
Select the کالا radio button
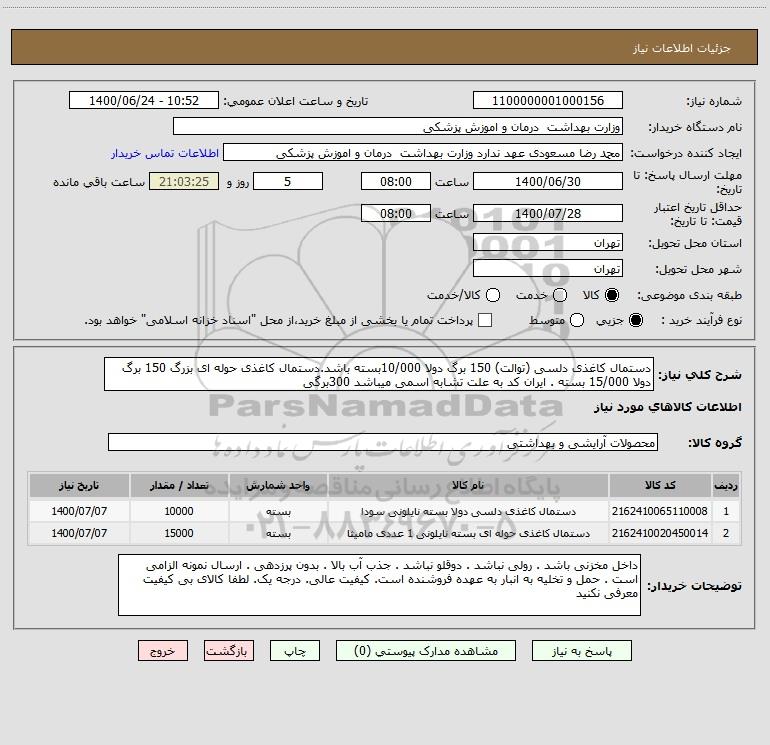pos(612,295)
